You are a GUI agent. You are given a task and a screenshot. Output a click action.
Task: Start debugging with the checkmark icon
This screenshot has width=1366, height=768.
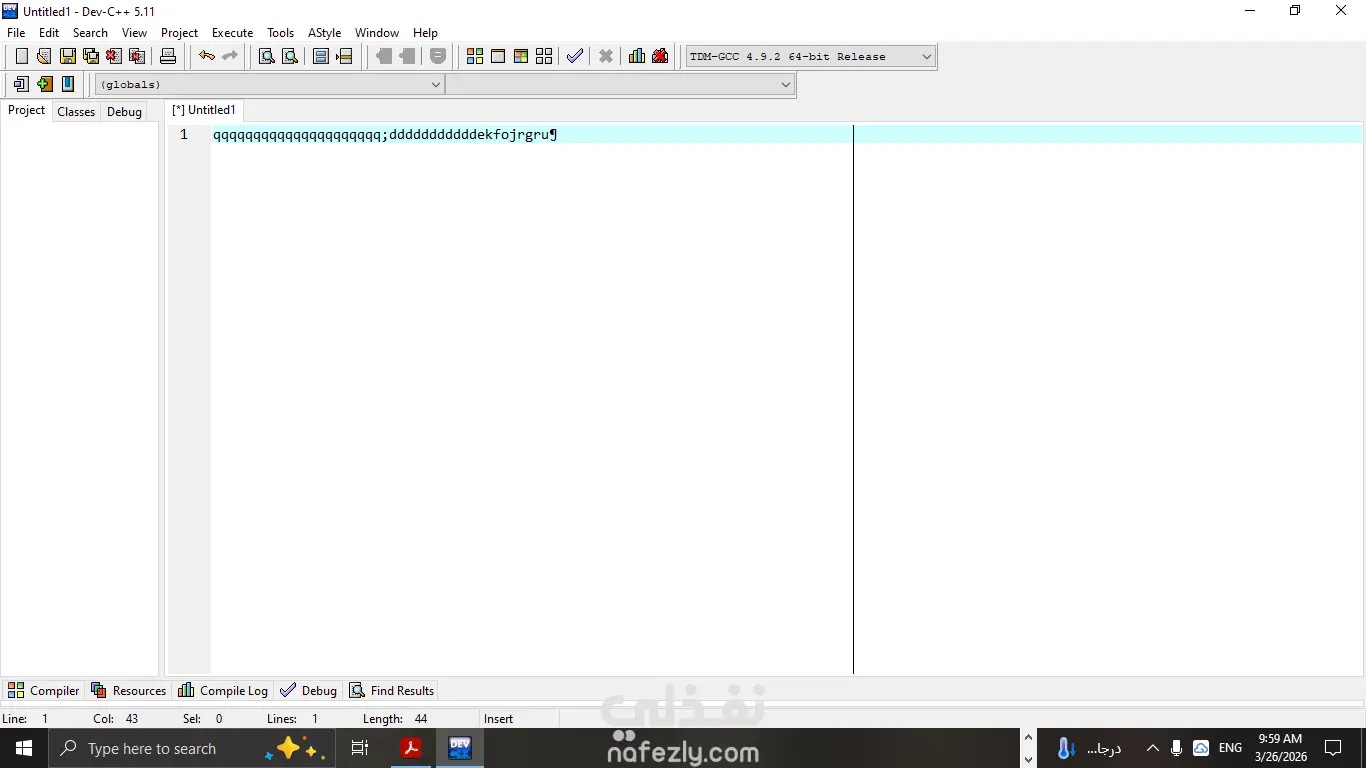click(x=575, y=56)
